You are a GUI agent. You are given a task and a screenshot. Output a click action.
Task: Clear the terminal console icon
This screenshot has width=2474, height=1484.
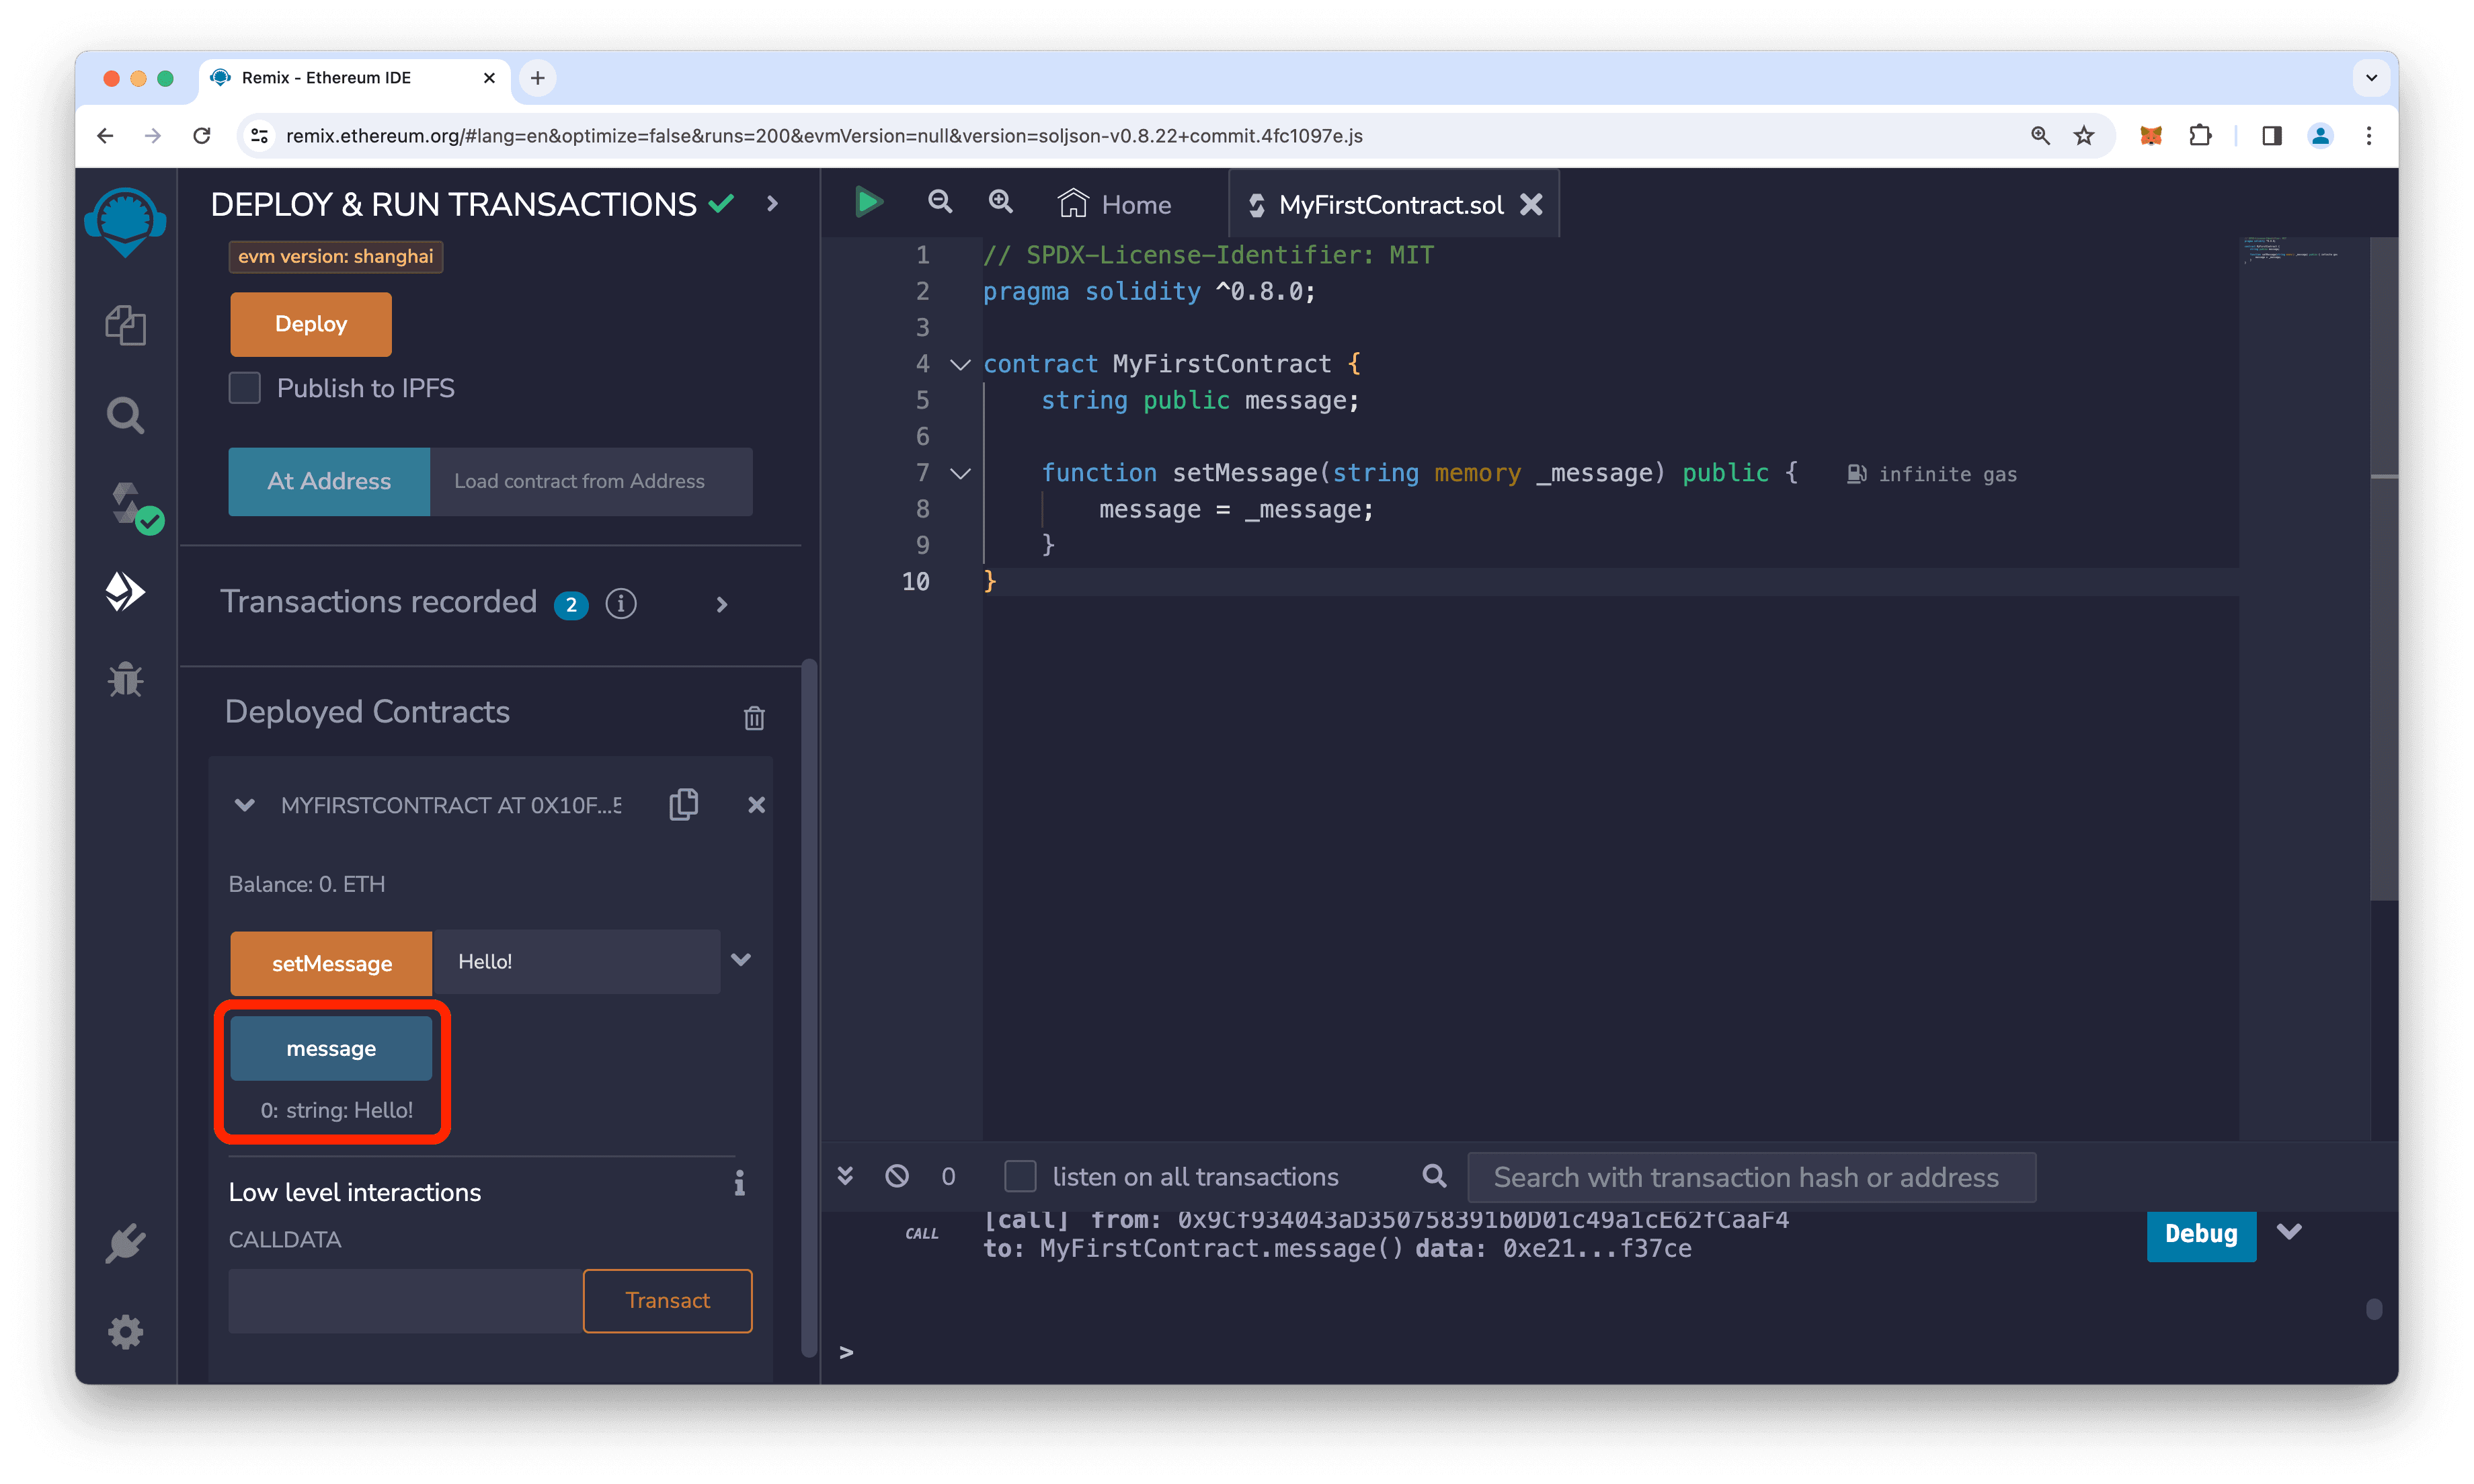point(897,1176)
